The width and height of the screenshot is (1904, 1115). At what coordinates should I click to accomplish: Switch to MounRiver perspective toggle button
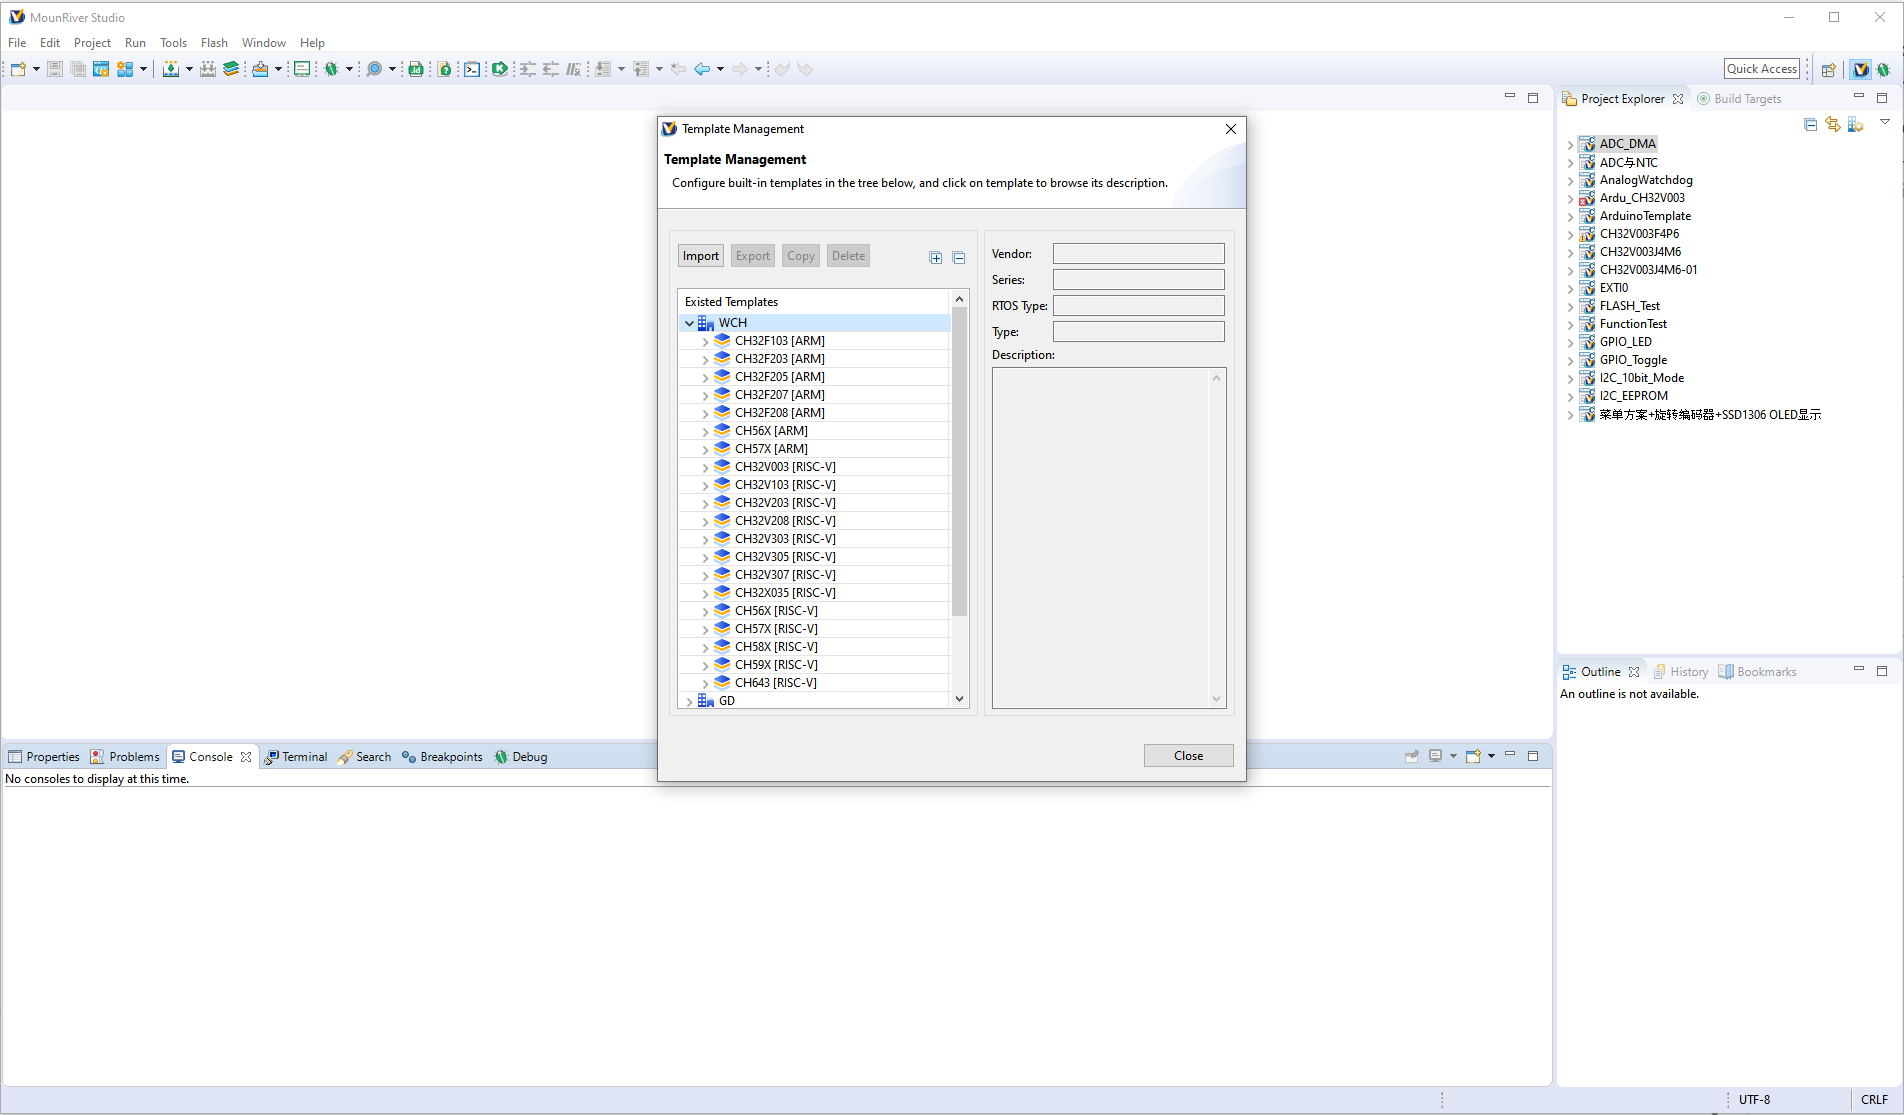(1861, 69)
